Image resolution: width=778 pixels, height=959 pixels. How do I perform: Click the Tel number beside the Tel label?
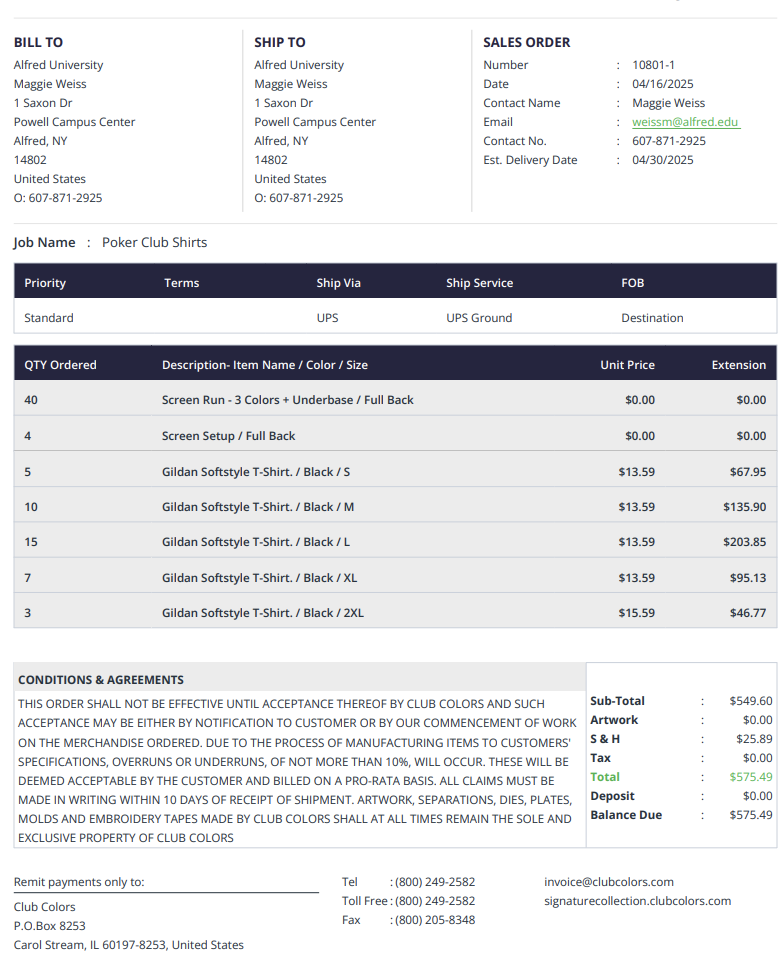pyautogui.click(x=435, y=882)
